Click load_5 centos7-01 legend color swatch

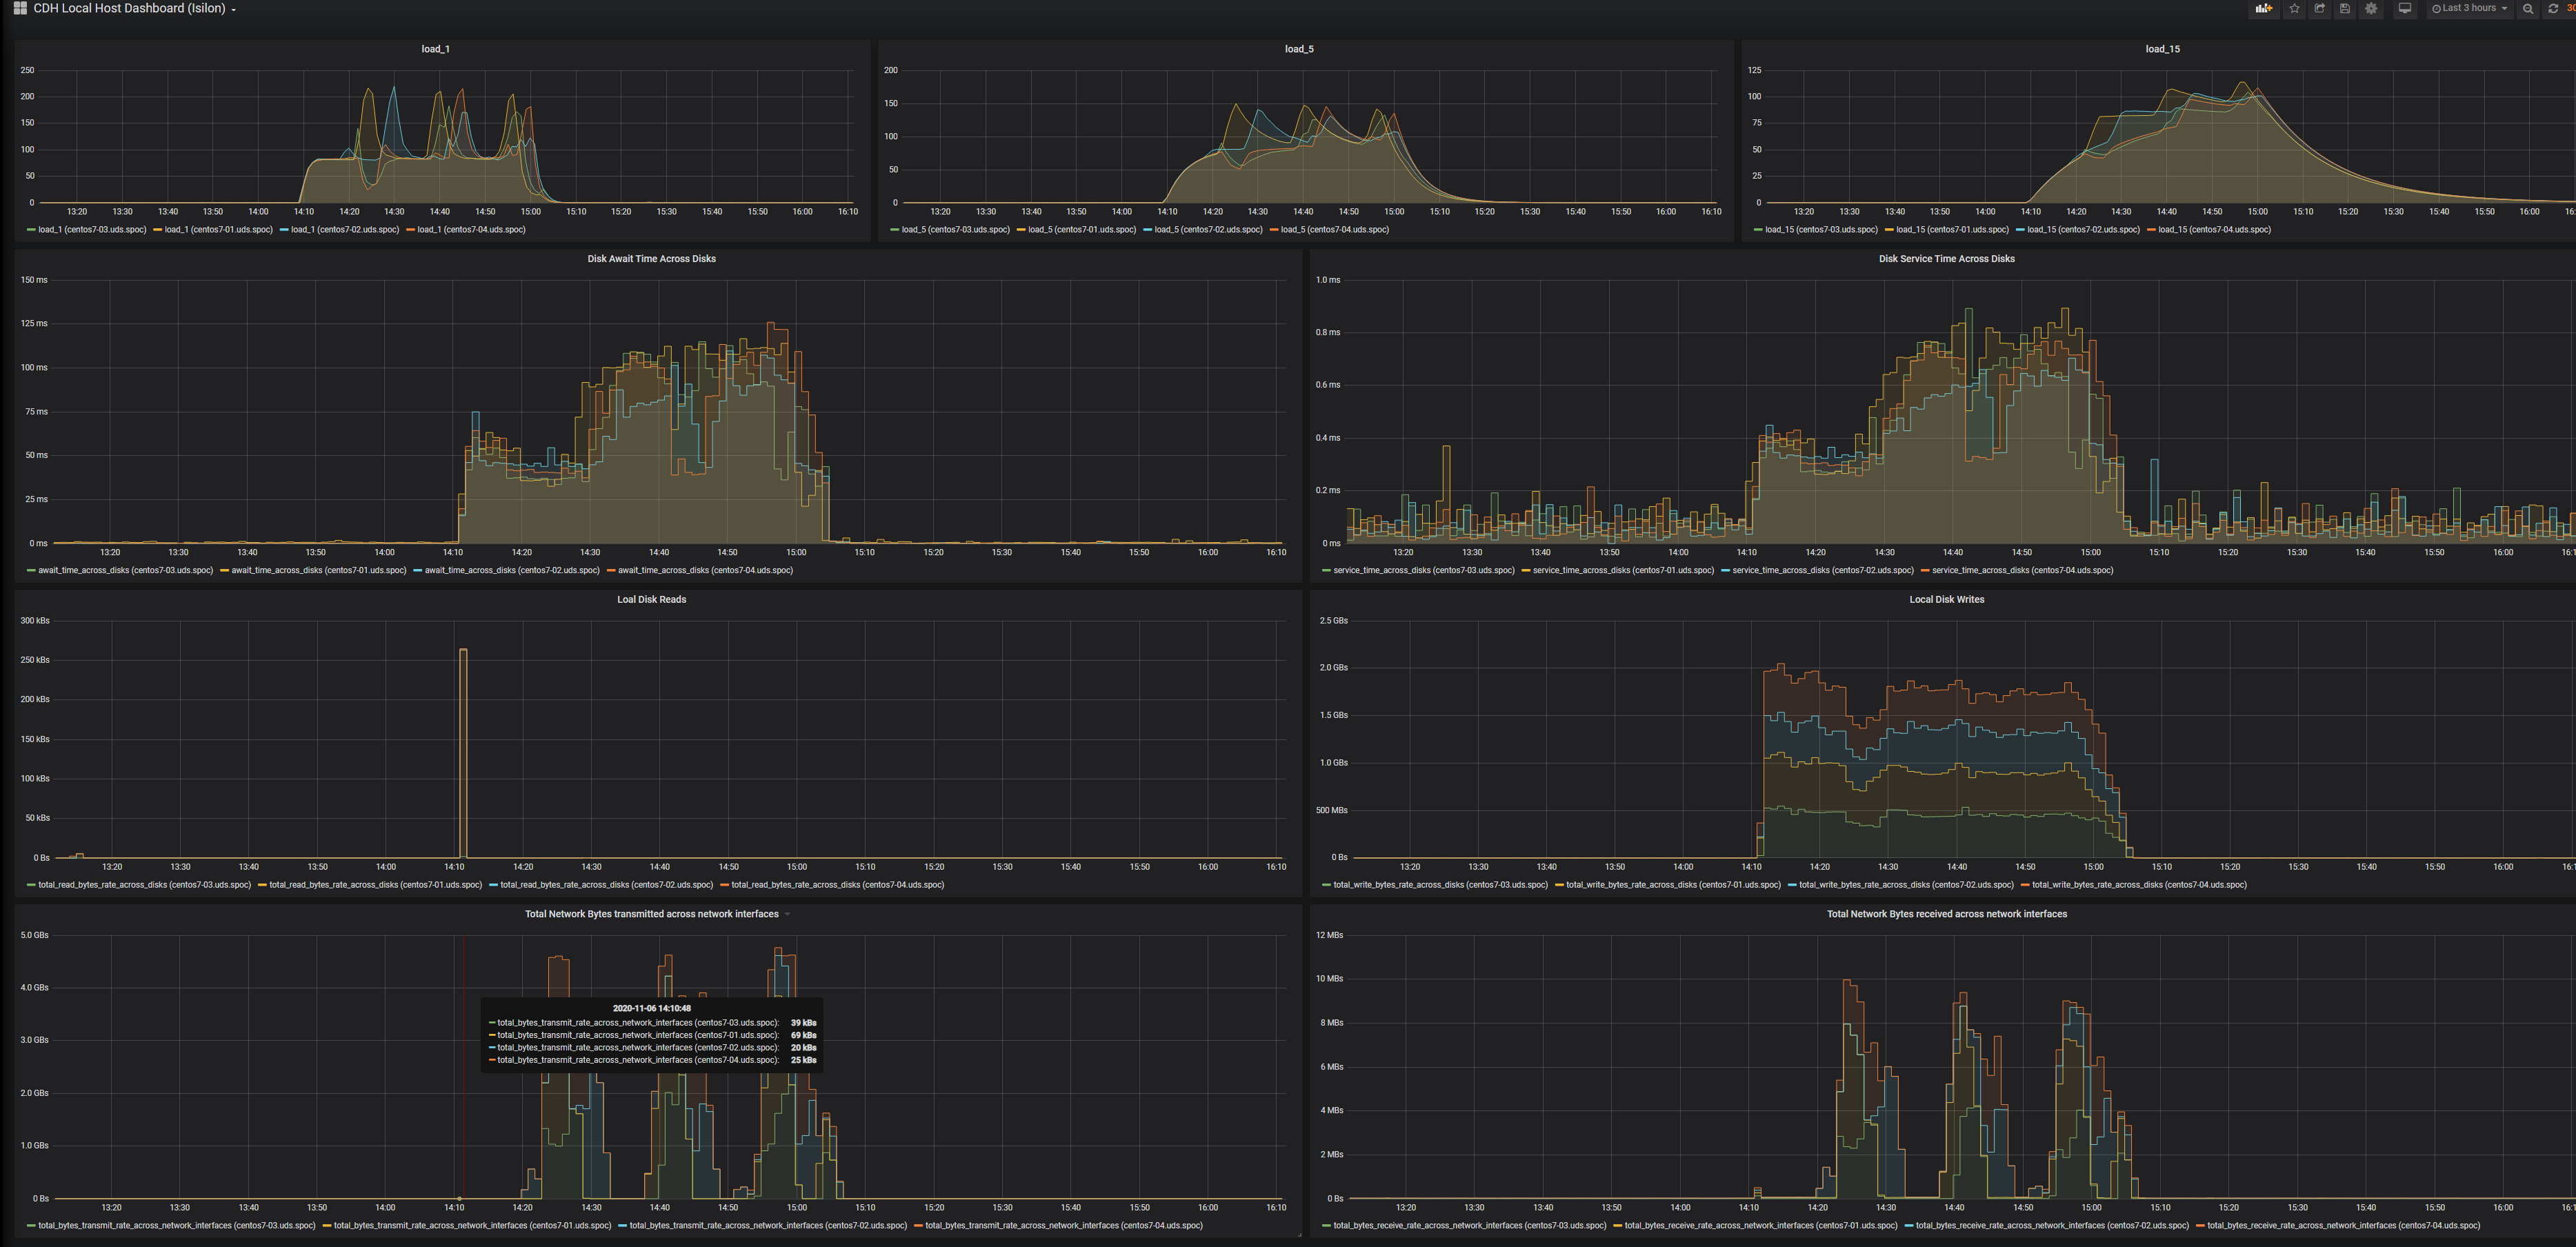(1021, 230)
